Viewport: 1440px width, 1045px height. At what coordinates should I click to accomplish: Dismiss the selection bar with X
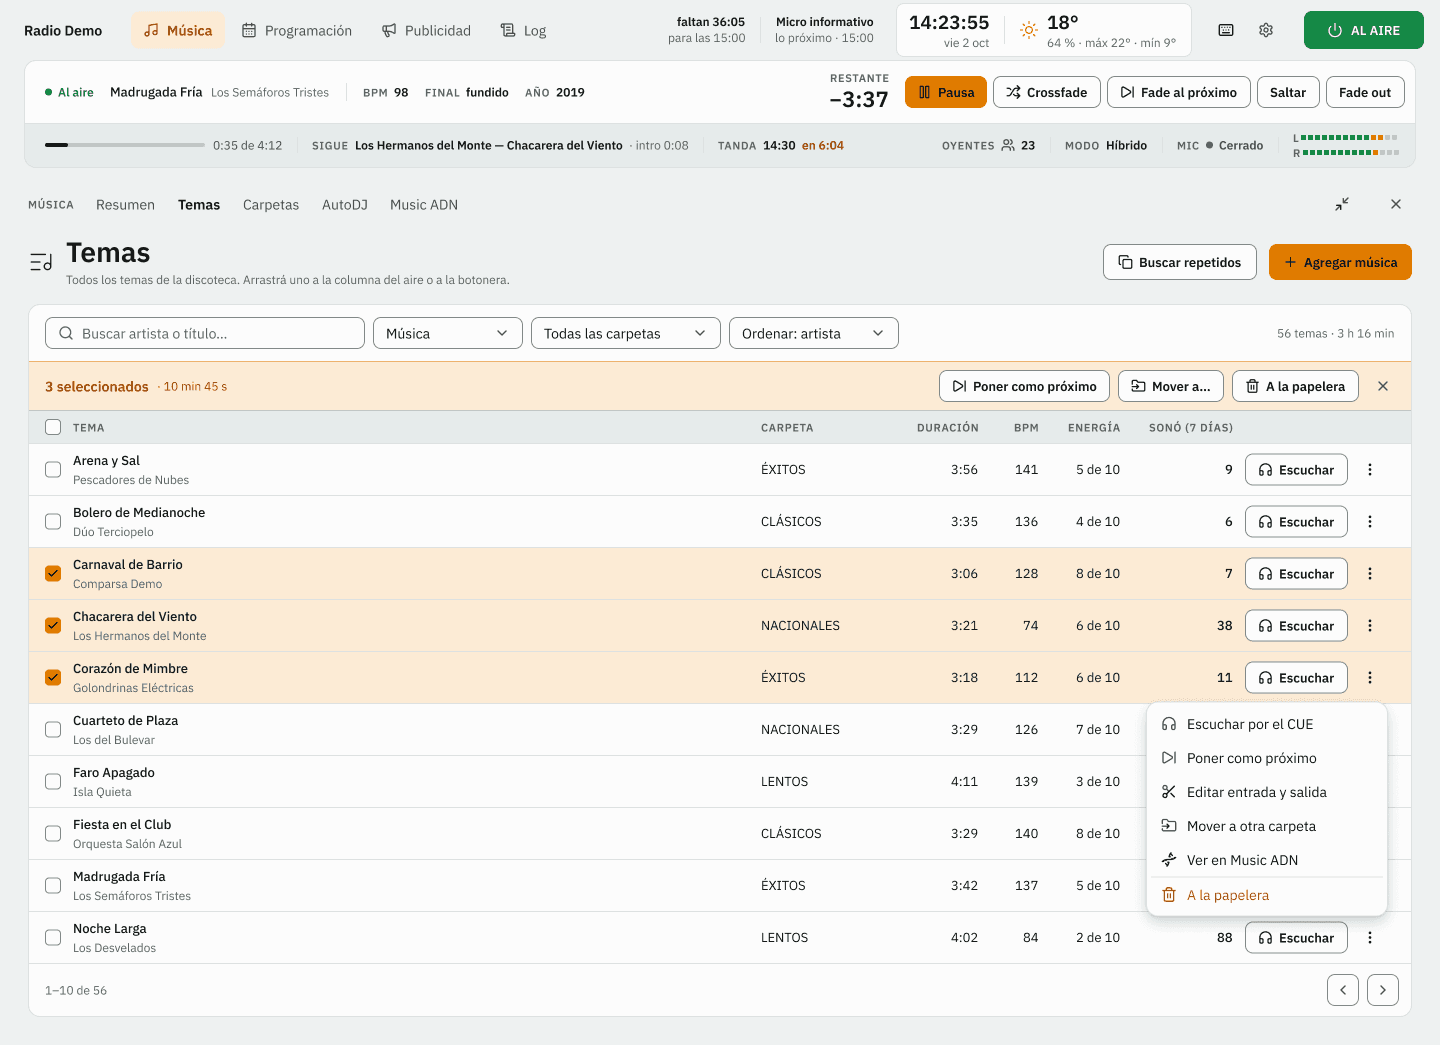(x=1383, y=386)
